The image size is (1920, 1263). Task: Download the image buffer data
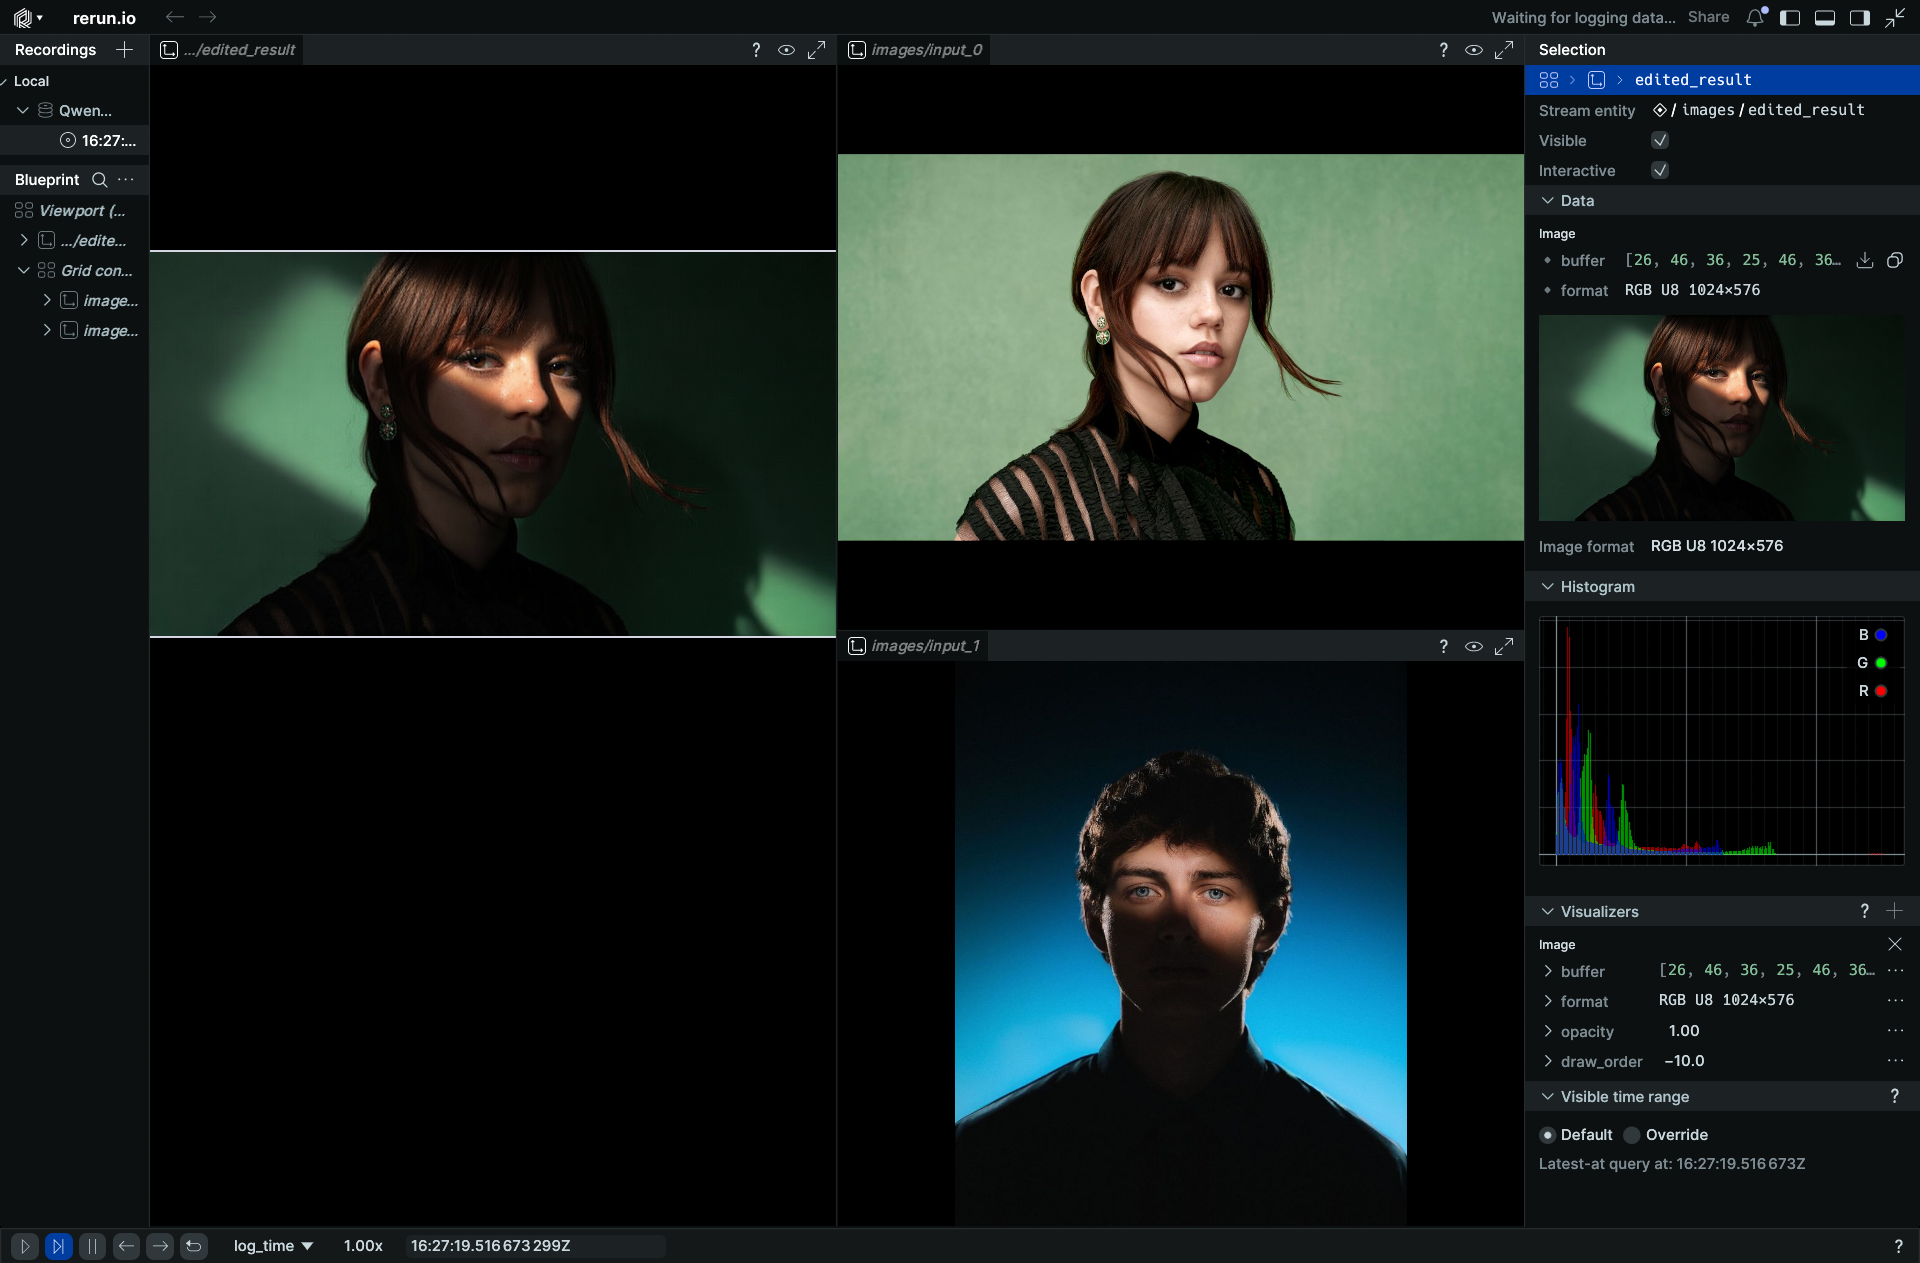(x=1865, y=260)
